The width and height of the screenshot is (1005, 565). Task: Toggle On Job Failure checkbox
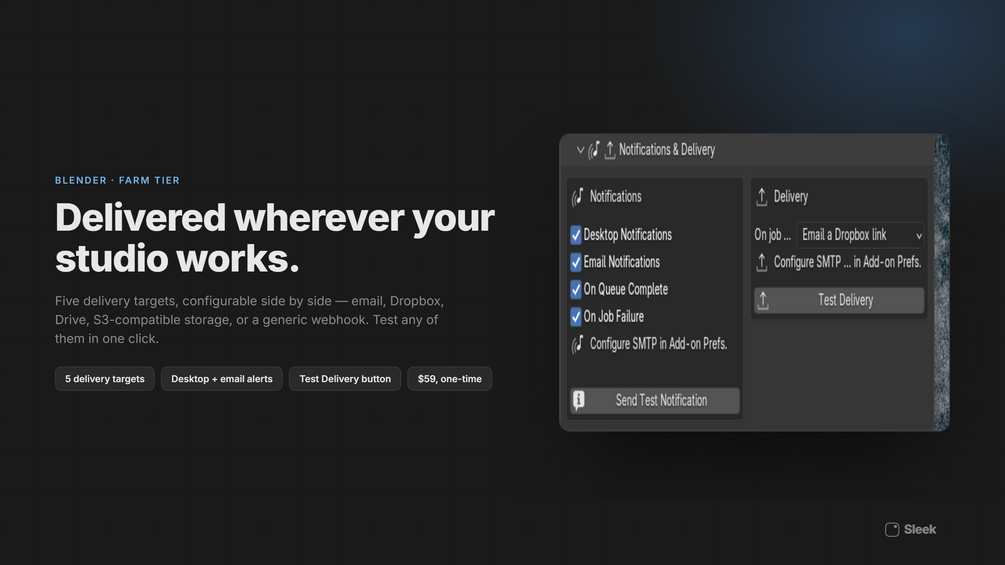tap(576, 316)
